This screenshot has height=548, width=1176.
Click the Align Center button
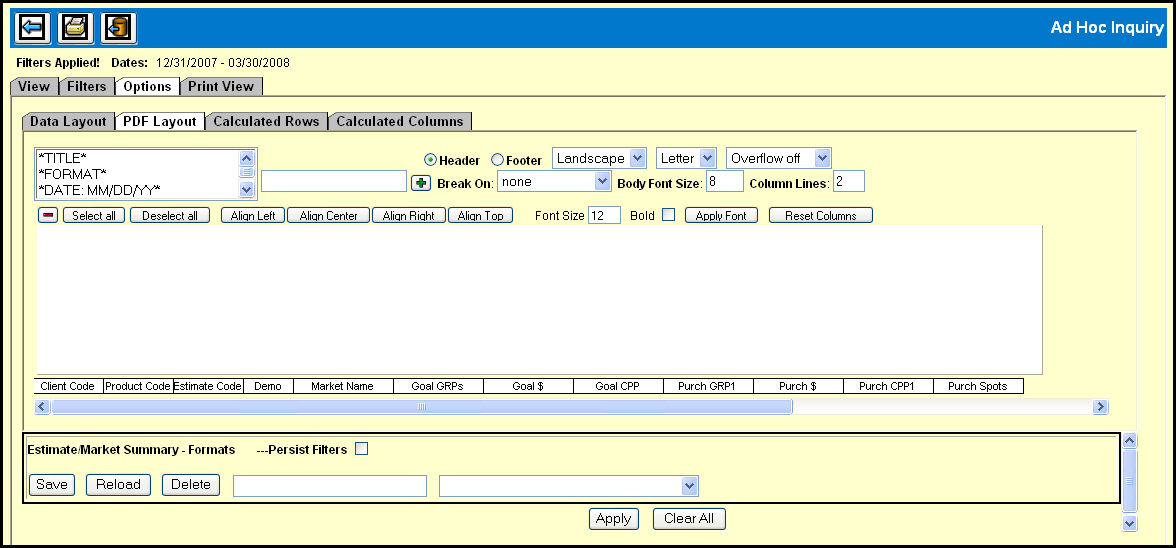(328, 216)
